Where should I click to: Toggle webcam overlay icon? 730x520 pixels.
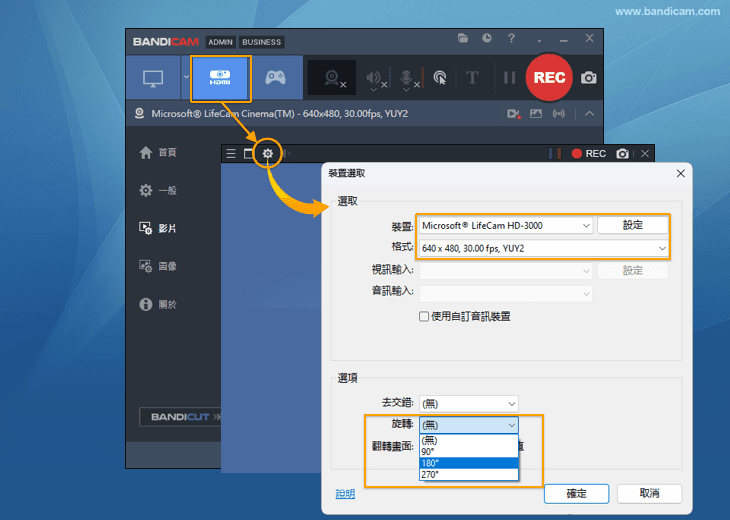(x=332, y=78)
